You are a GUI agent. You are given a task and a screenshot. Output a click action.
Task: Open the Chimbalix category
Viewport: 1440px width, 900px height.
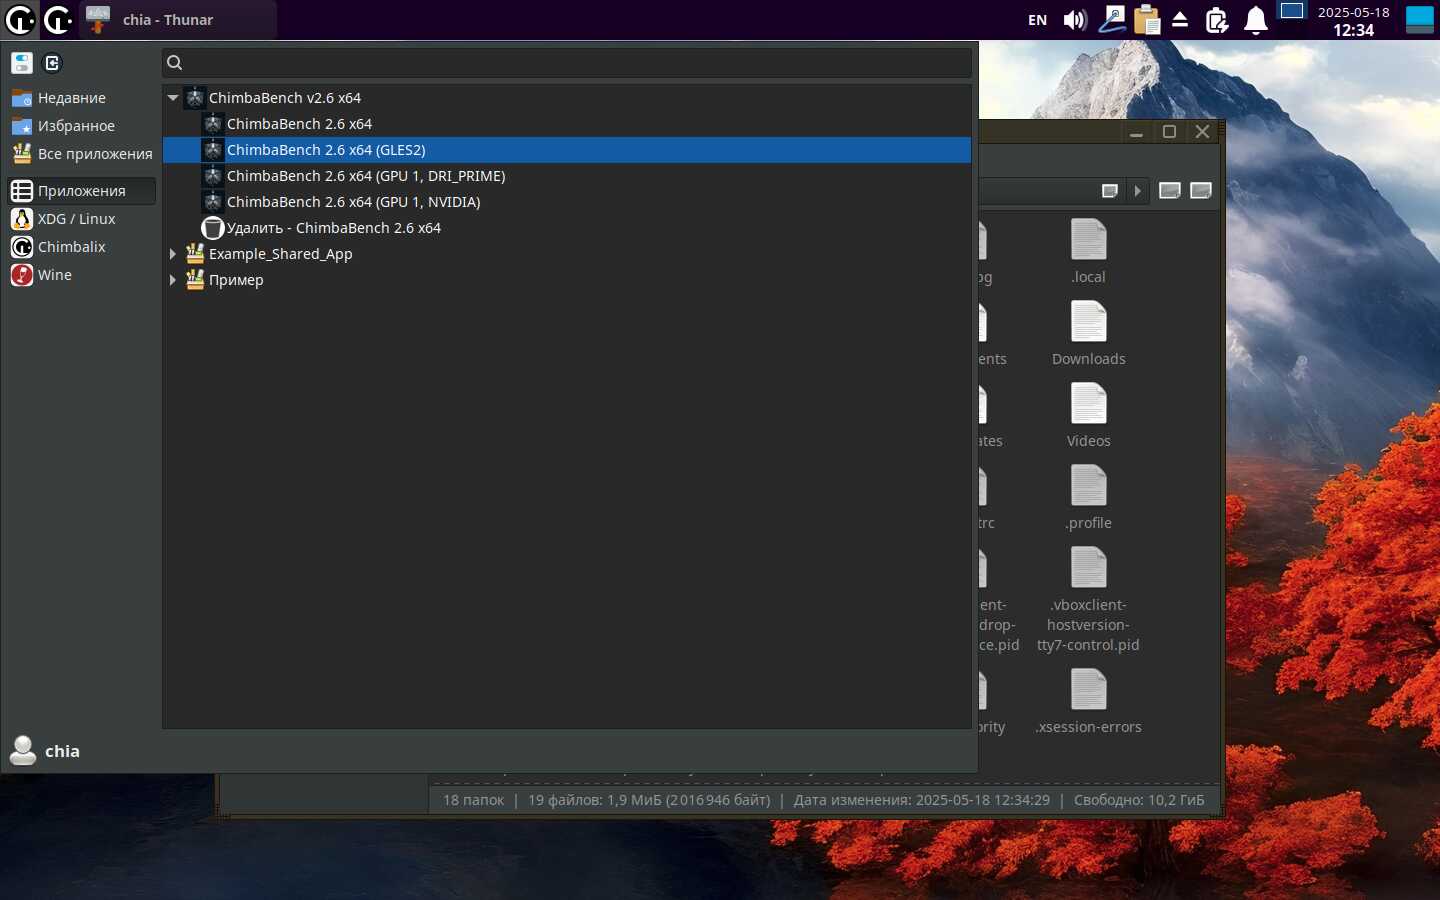(x=81, y=247)
